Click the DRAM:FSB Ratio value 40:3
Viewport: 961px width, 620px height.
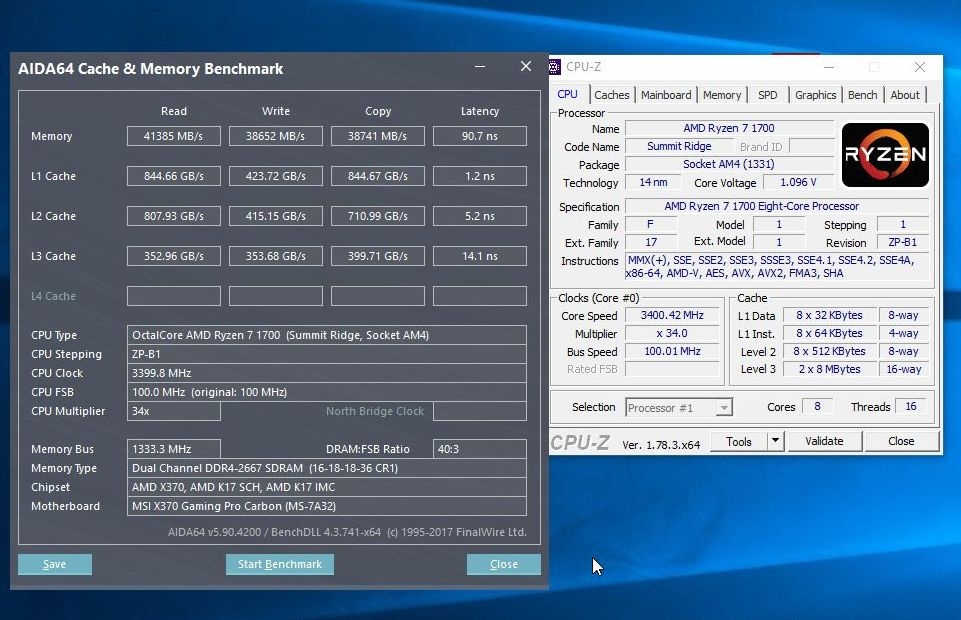click(480, 449)
